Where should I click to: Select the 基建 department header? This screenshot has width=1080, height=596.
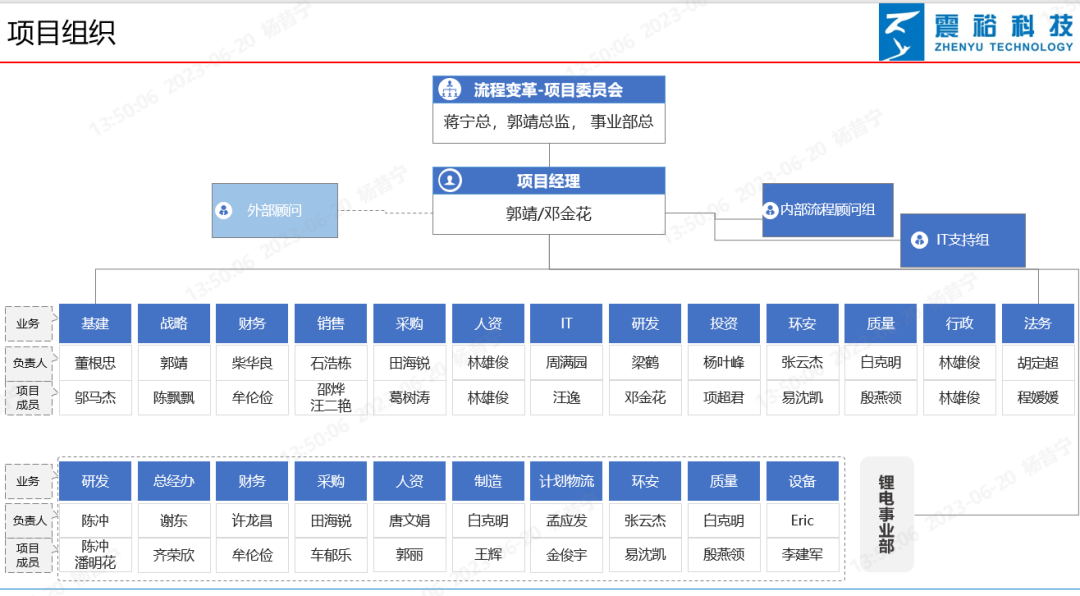point(95,323)
